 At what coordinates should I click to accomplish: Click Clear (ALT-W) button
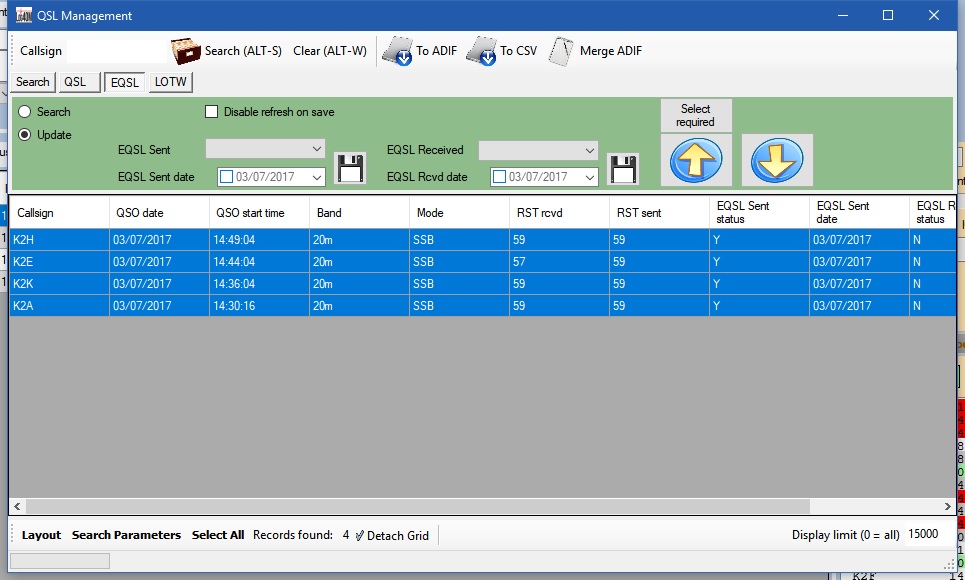[x=330, y=51]
